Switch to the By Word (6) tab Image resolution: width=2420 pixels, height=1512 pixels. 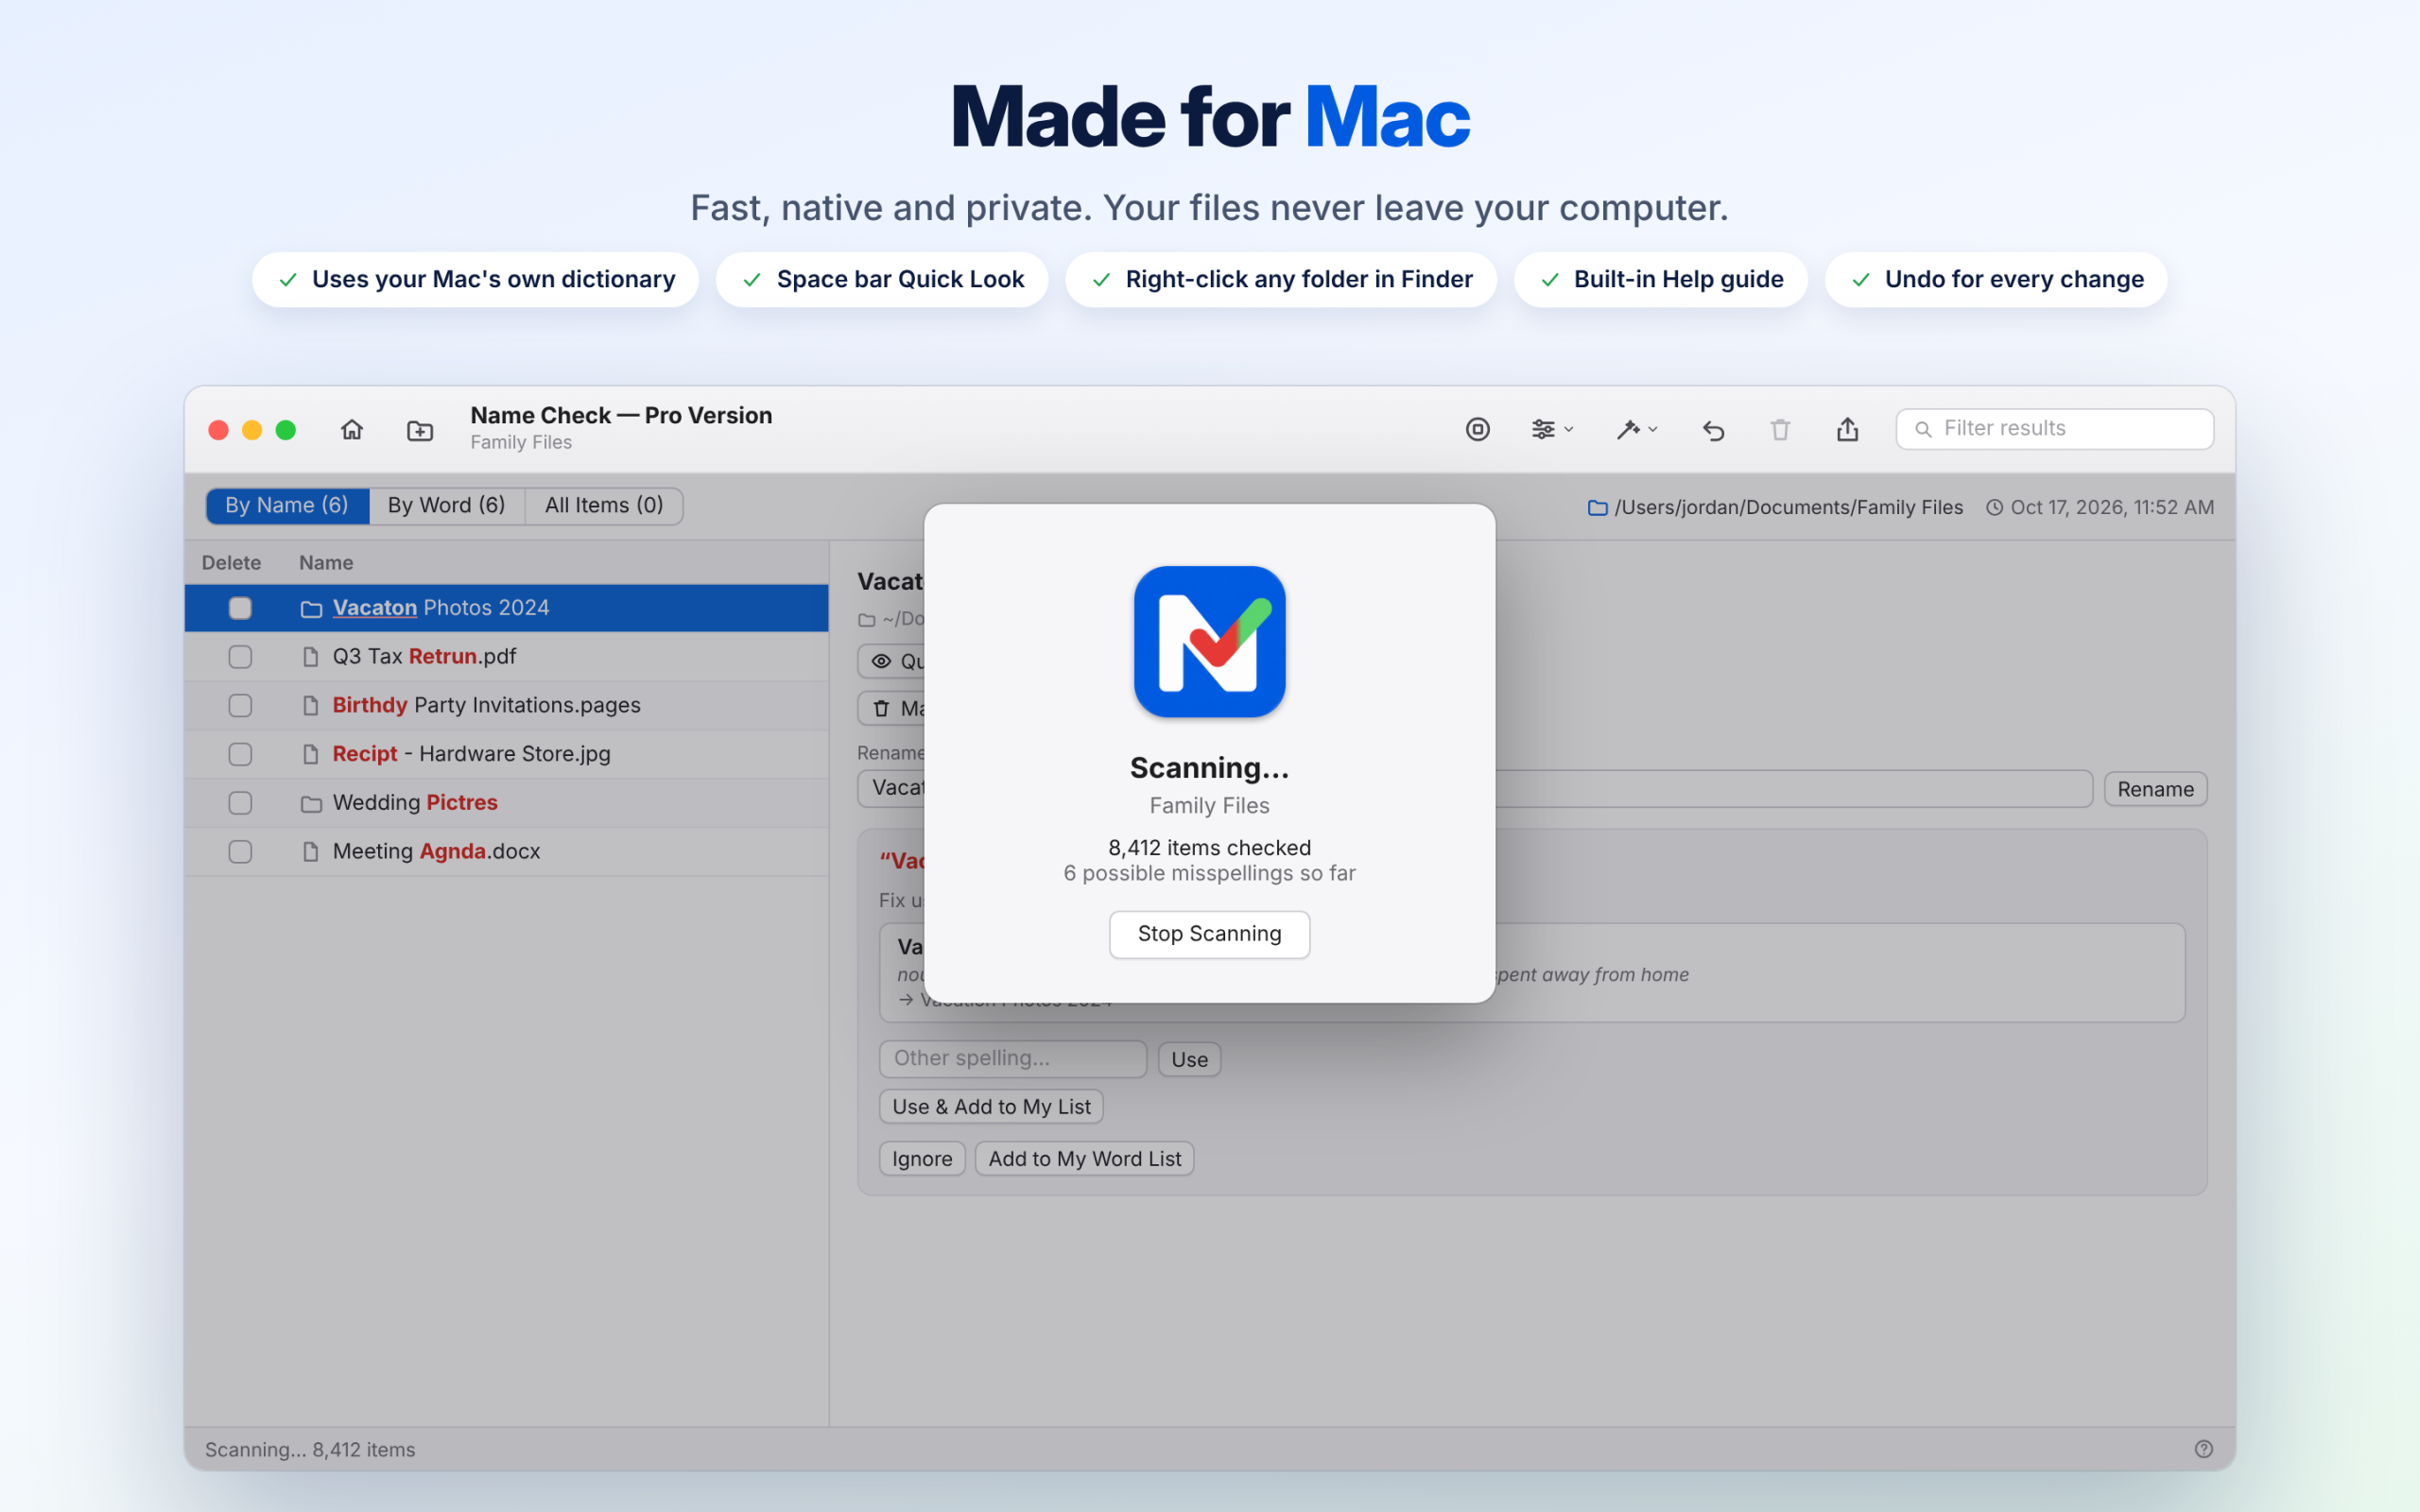pos(446,506)
